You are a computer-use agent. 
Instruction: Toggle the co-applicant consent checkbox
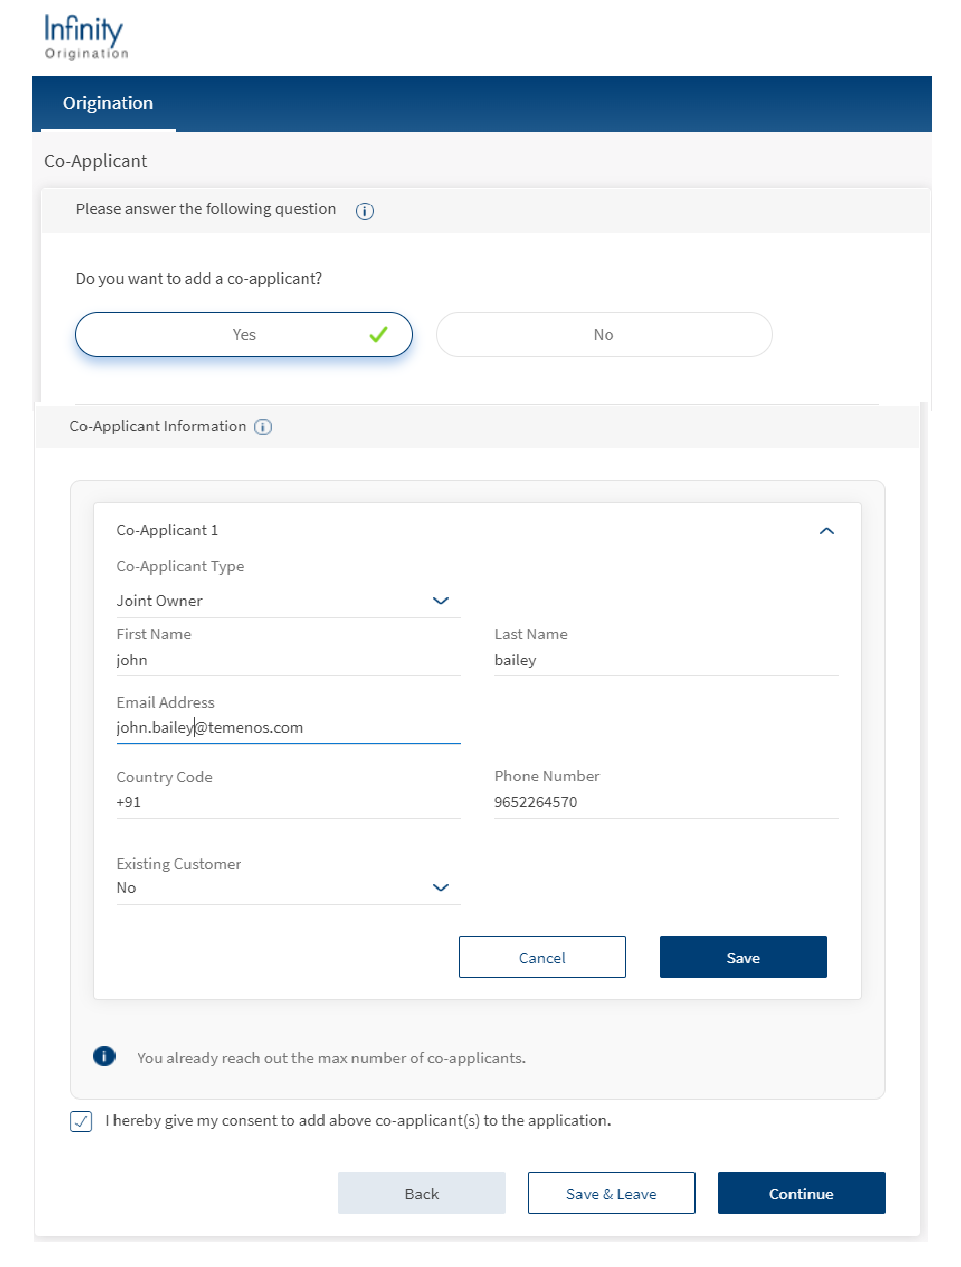point(81,1121)
